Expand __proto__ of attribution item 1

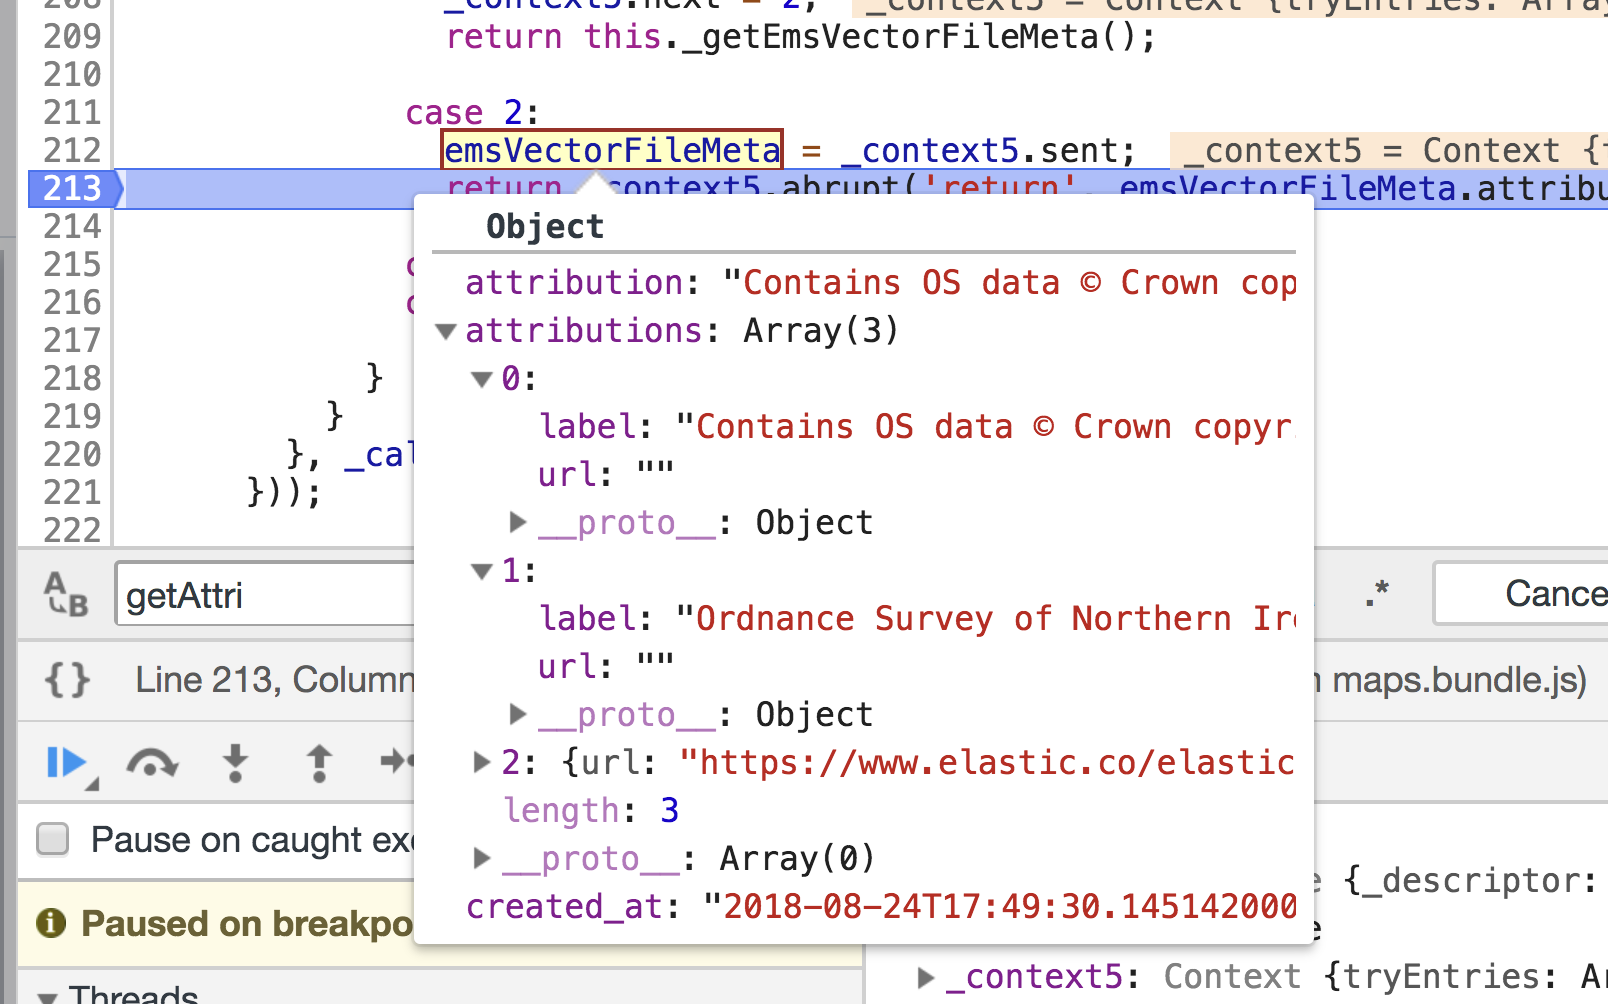click(x=518, y=714)
